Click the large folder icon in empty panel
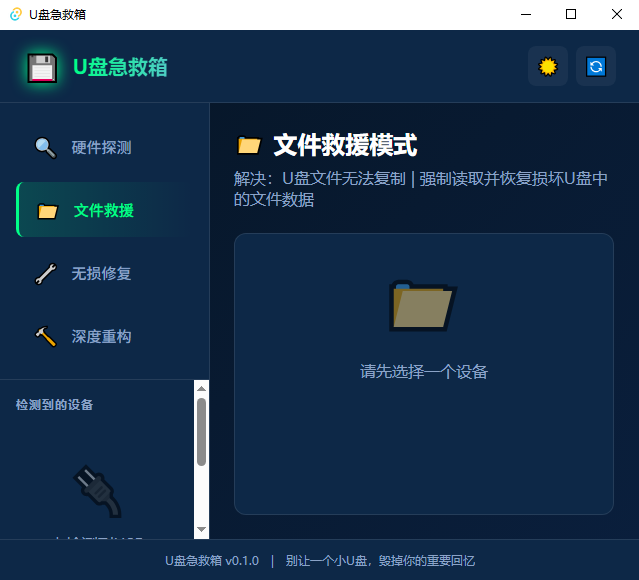This screenshot has height=580, width=639. tap(423, 305)
